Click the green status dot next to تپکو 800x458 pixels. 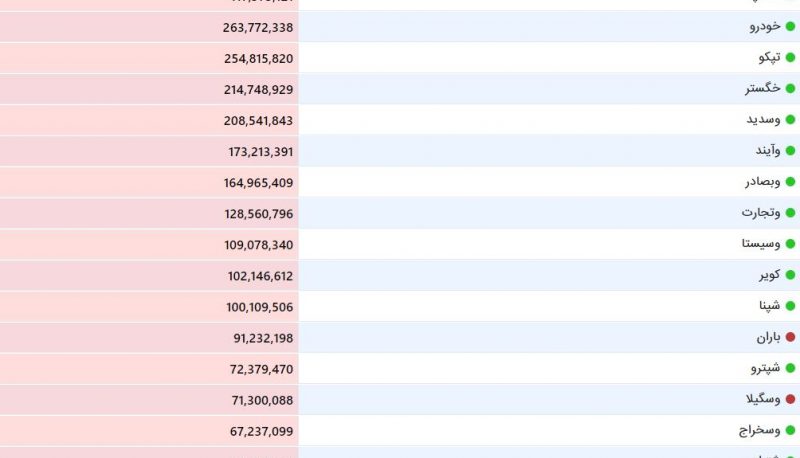pos(790,58)
